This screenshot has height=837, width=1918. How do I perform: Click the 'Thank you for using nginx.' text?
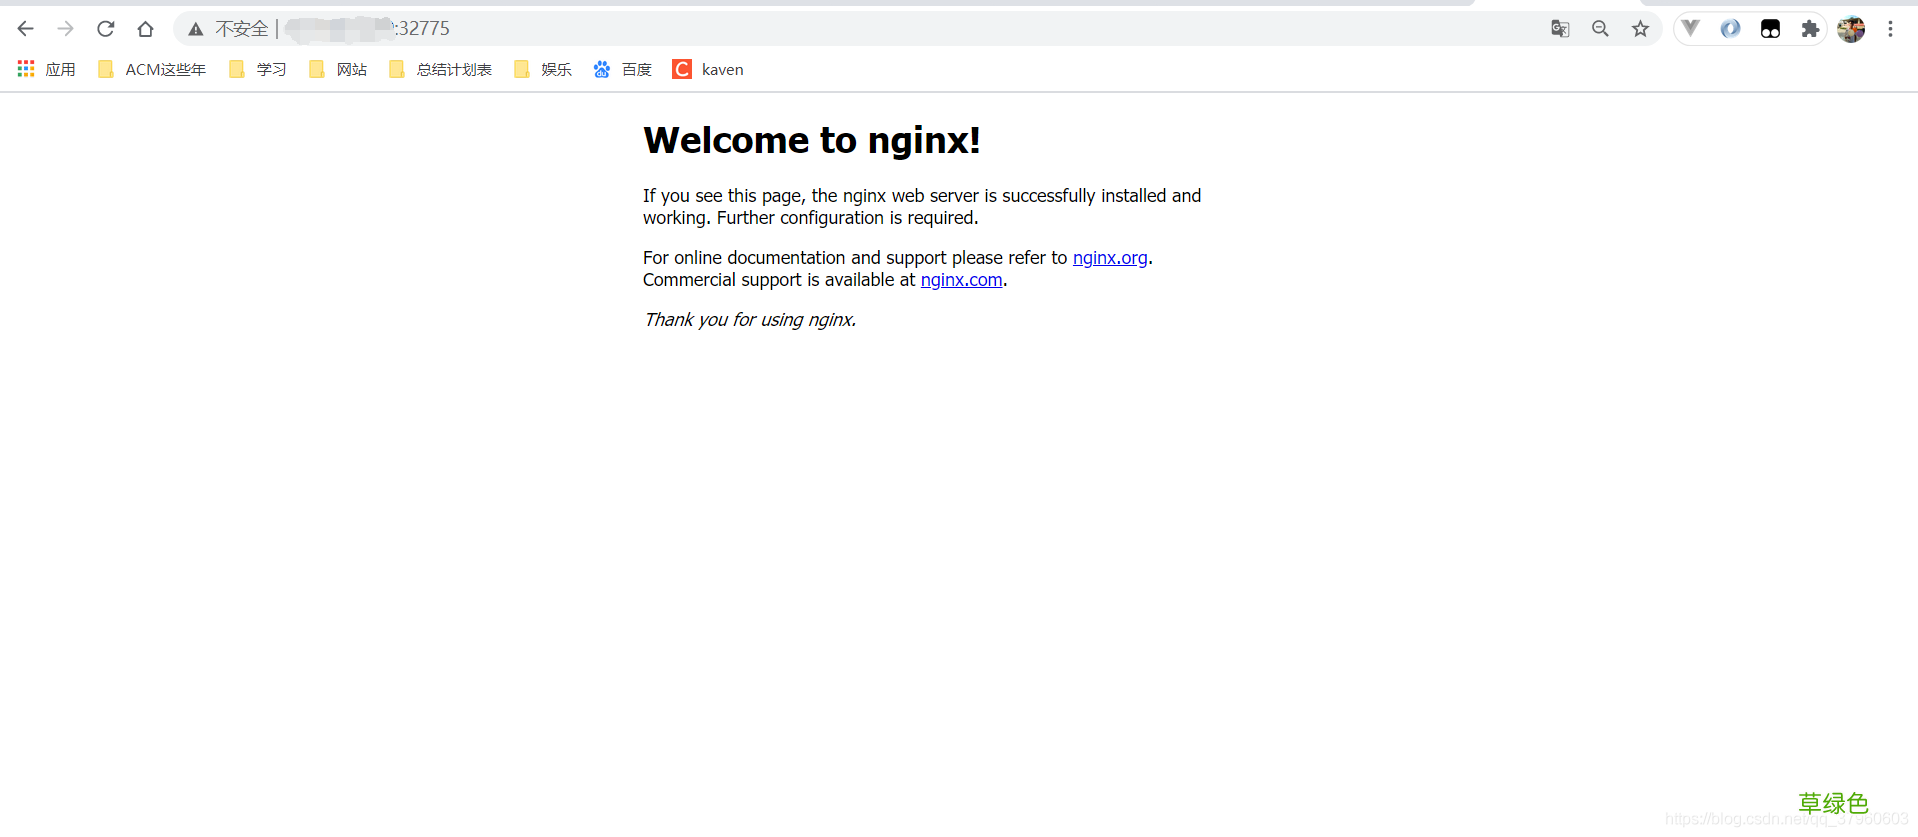750,320
